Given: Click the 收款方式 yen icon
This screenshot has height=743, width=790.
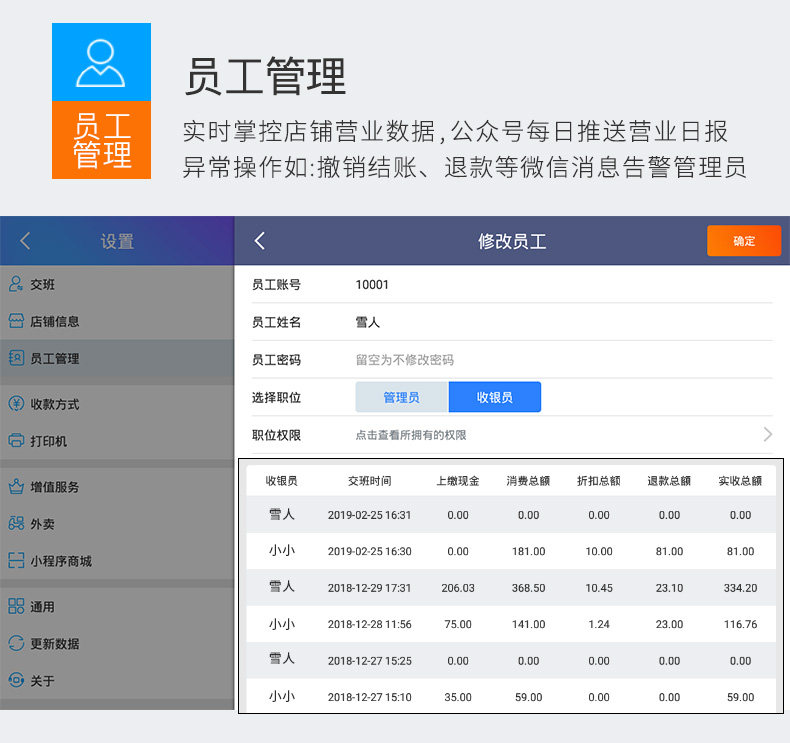Looking at the screenshot, I should (16, 403).
